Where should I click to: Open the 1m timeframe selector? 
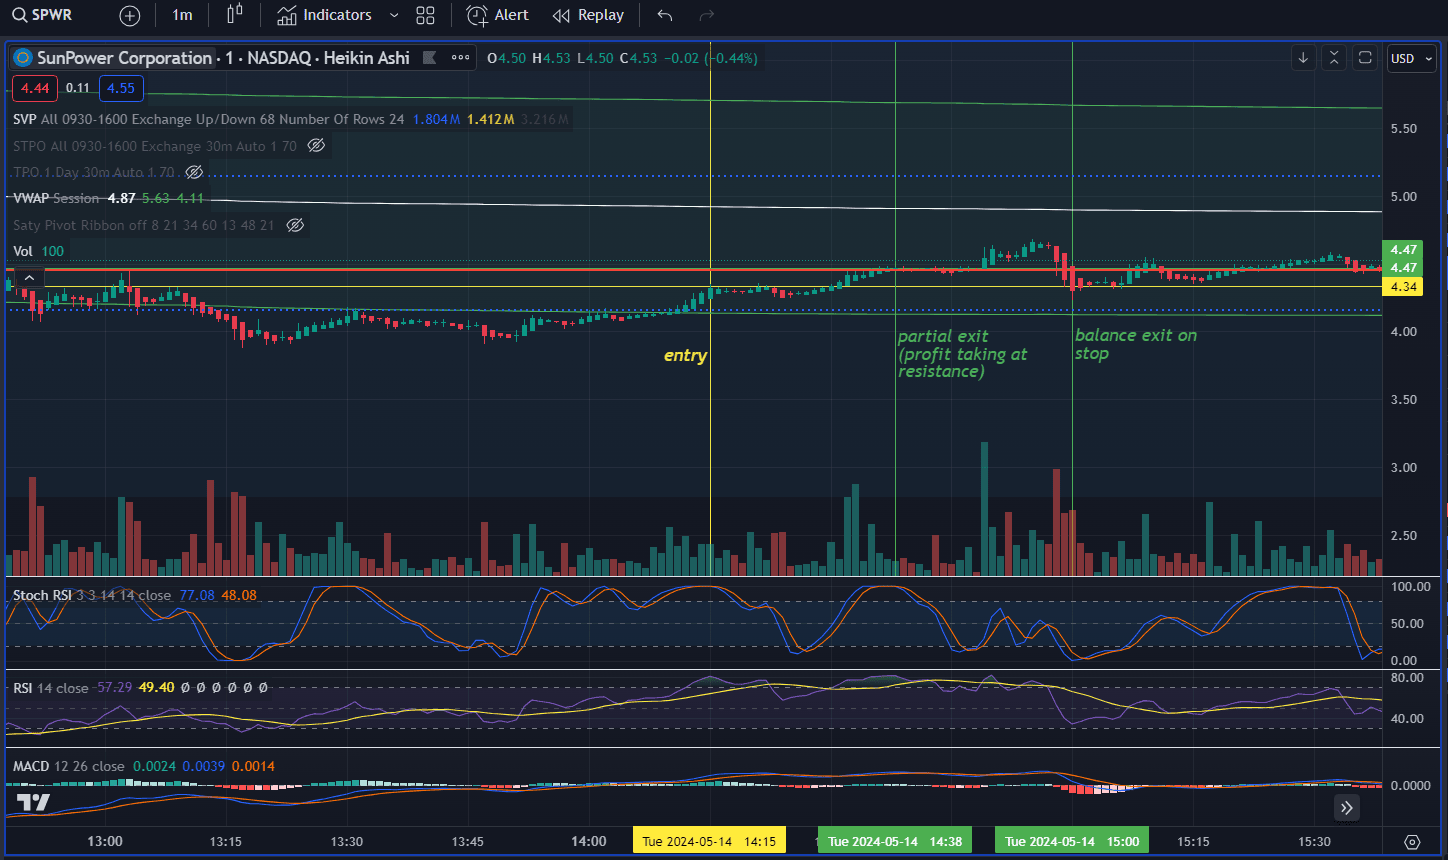click(x=182, y=15)
